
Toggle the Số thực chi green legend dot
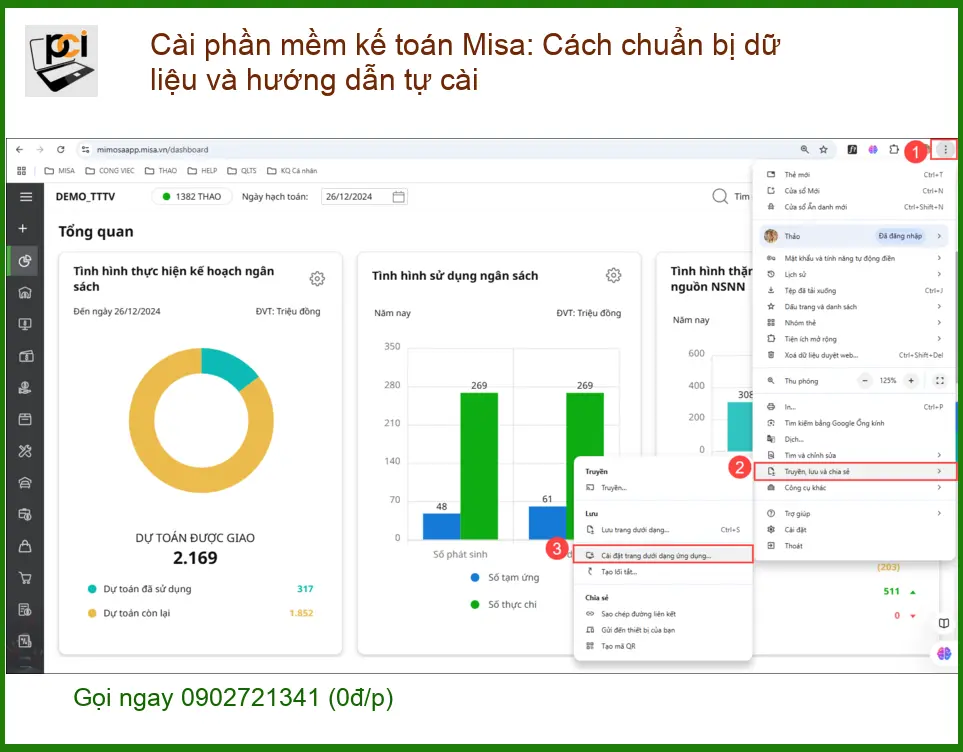tap(475, 605)
